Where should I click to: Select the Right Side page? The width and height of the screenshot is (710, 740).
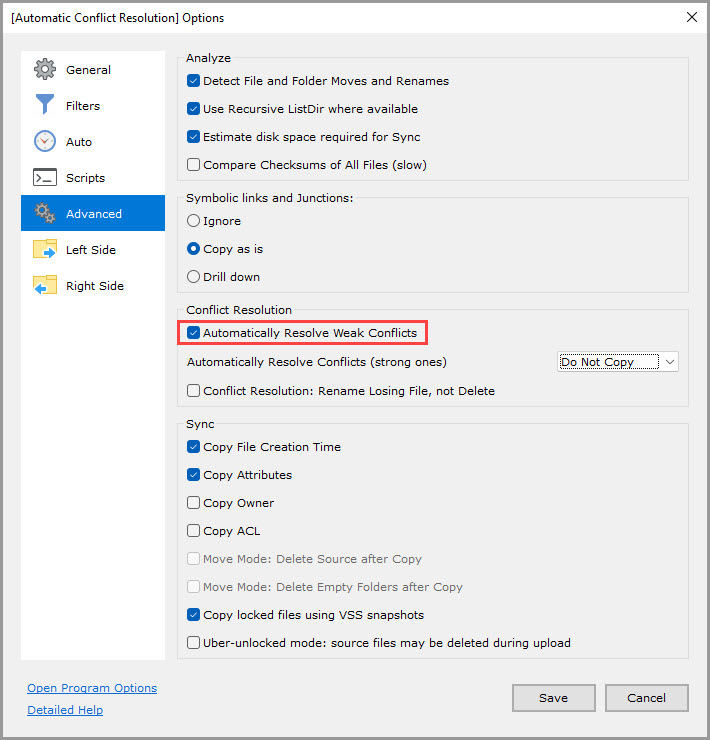(x=93, y=285)
